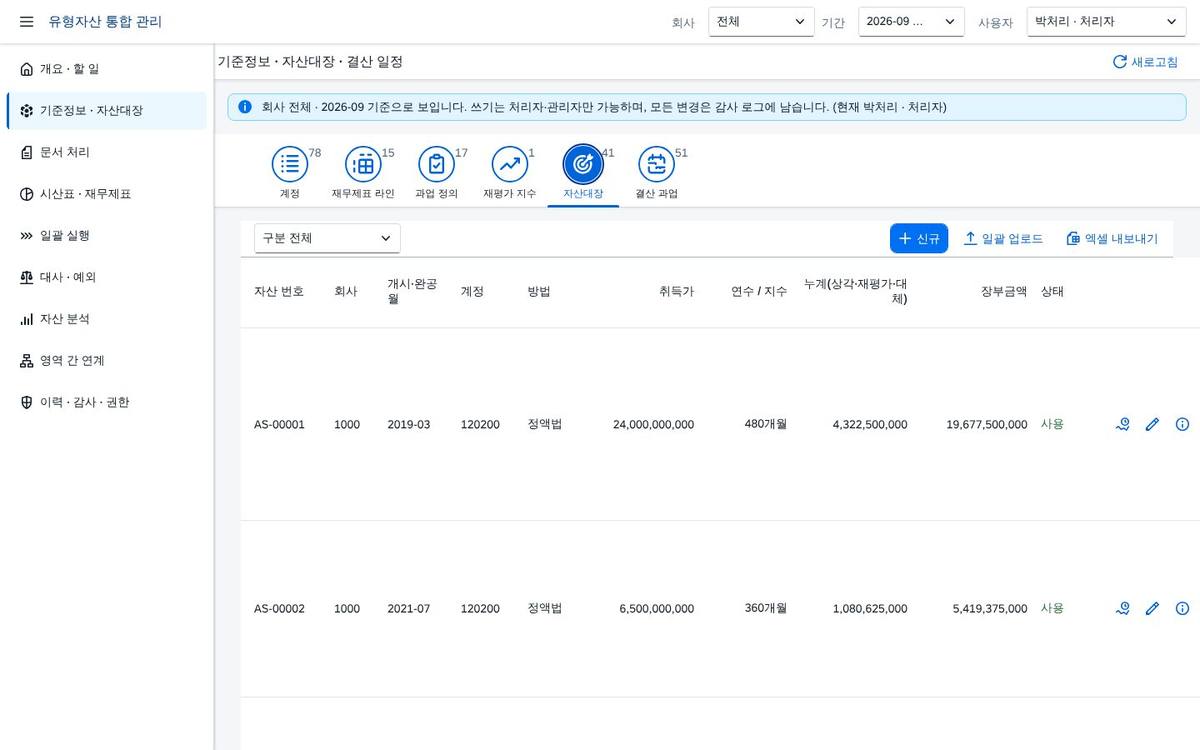
Task: Click the 2021-07 start month cell
Action: point(409,609)
